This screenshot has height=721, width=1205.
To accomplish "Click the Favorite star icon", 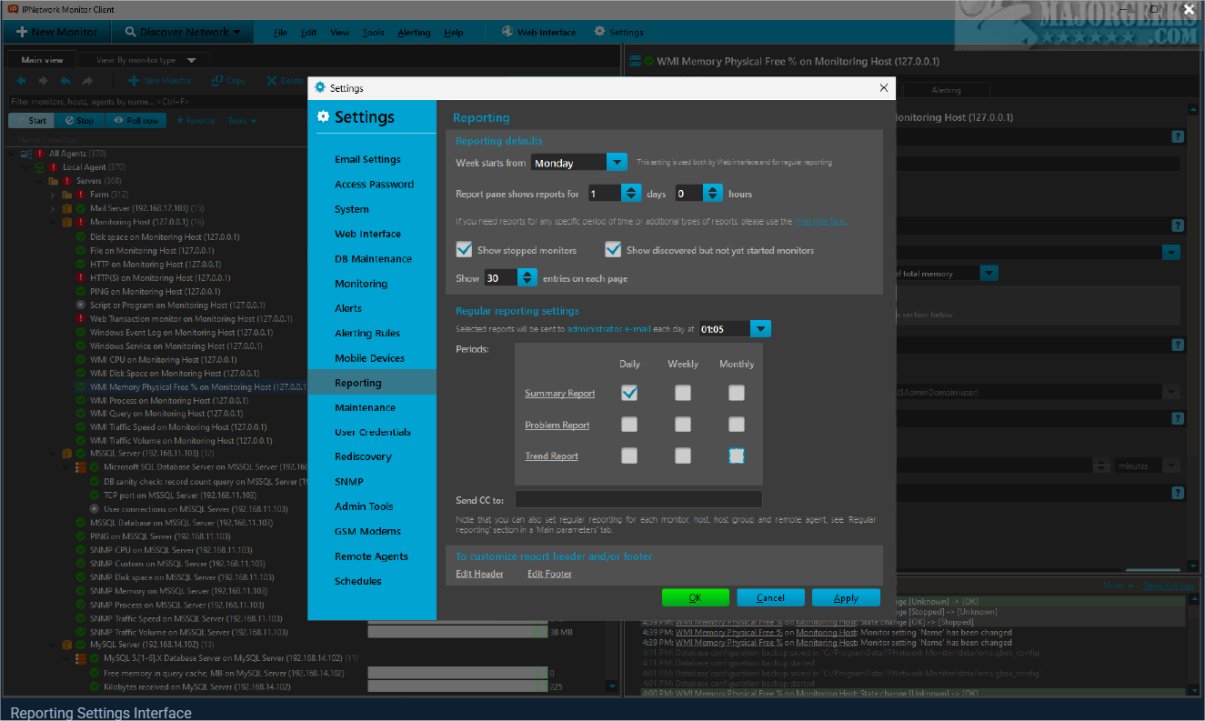I will click(180, 121).
